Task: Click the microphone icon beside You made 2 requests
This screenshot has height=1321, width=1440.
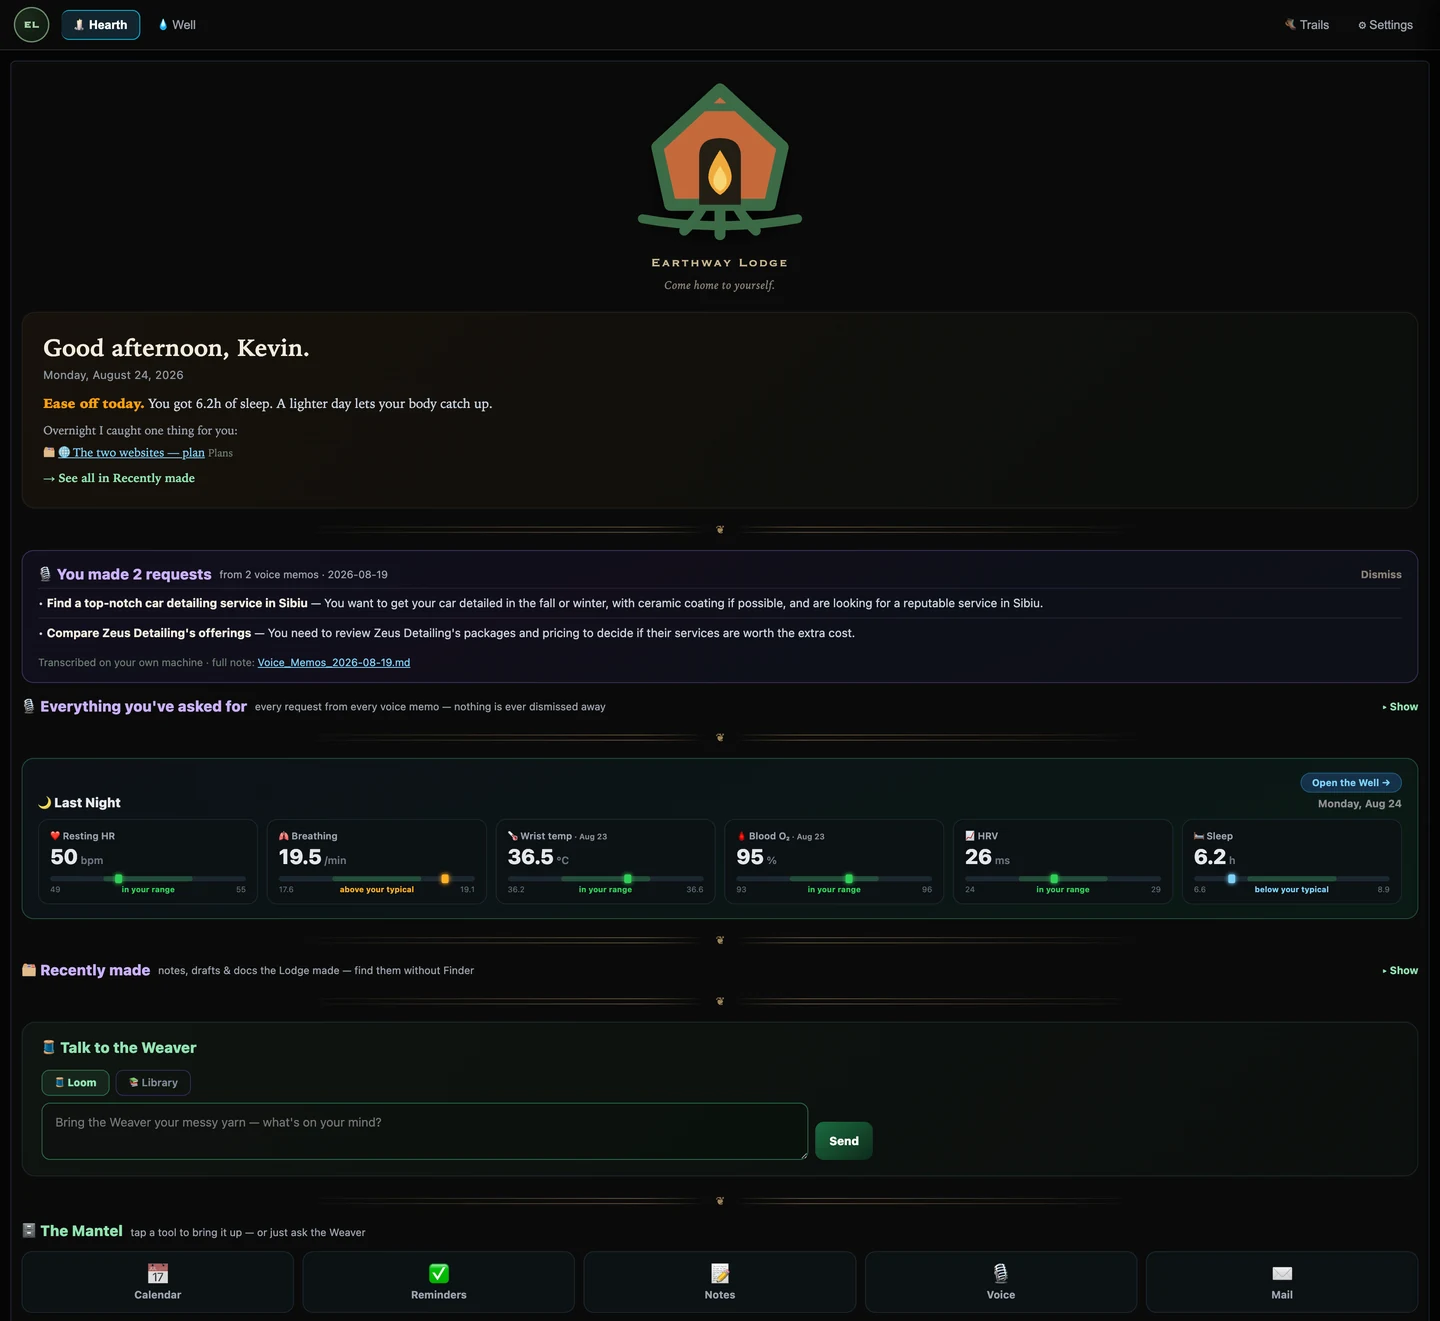Action: coord(45,574)
